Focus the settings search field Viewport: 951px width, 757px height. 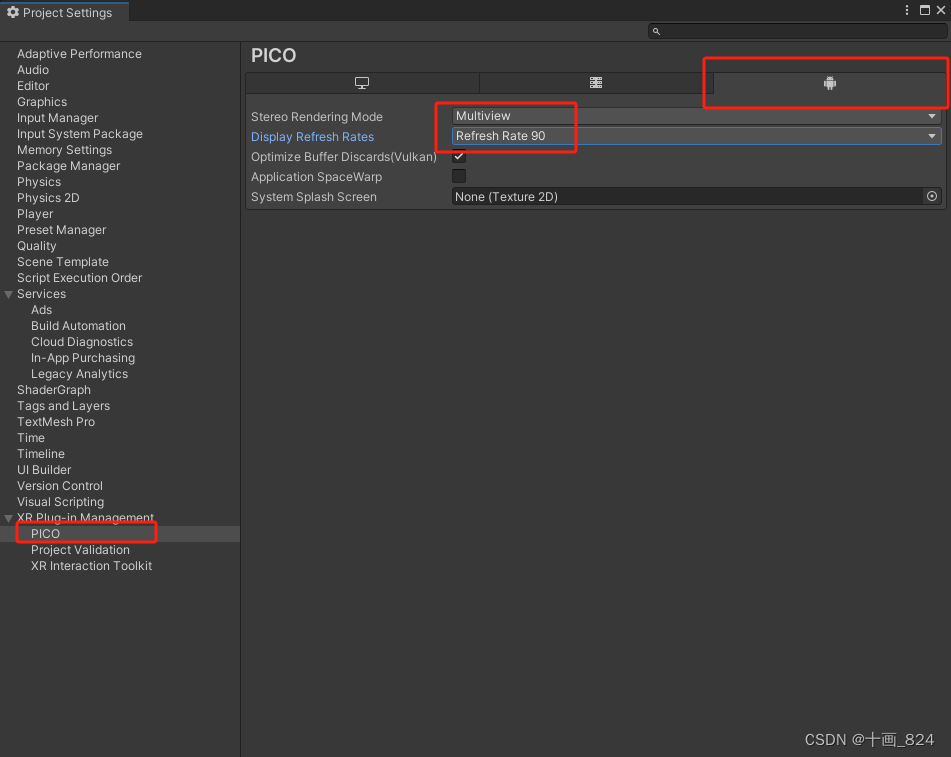click(797, 31)
